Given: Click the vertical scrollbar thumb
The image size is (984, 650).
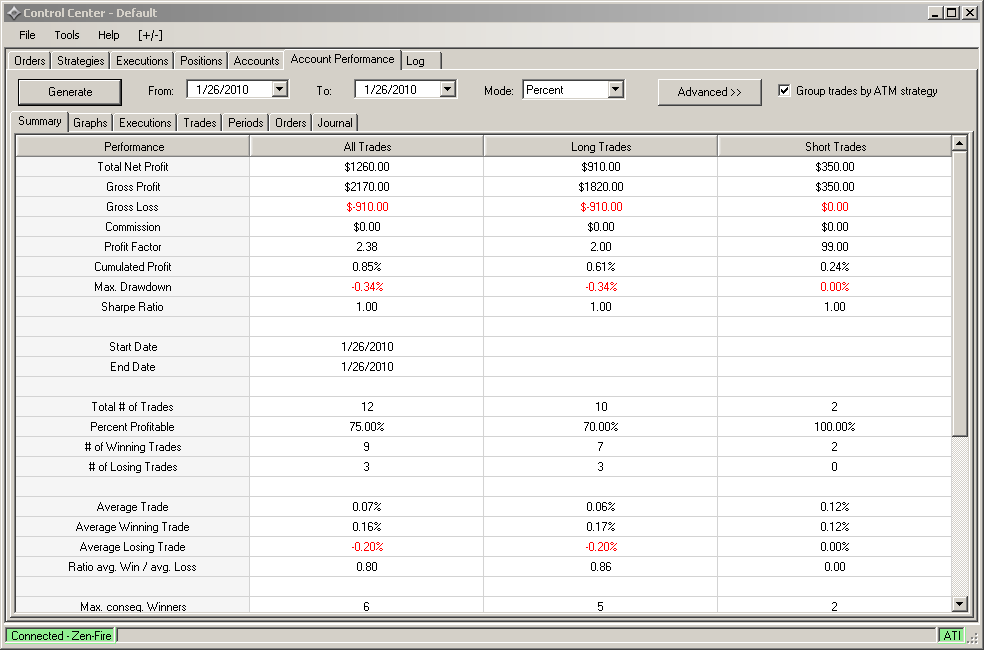Looking at the screenshot, I should [959, 294].
